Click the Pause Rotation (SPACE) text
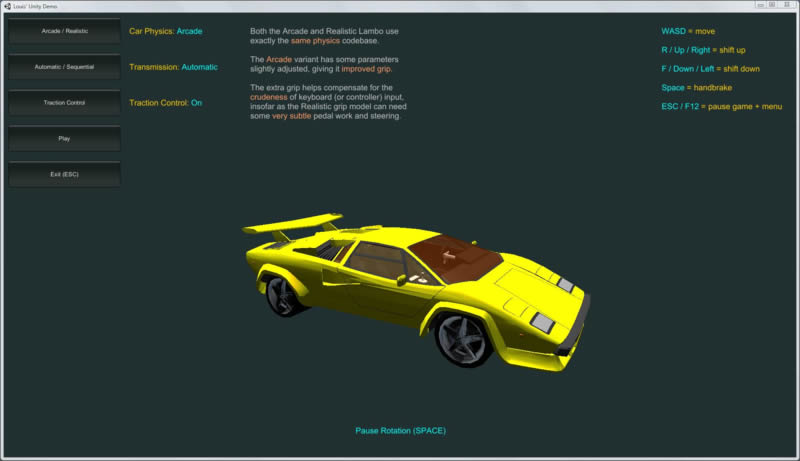 tap(400, 431)
